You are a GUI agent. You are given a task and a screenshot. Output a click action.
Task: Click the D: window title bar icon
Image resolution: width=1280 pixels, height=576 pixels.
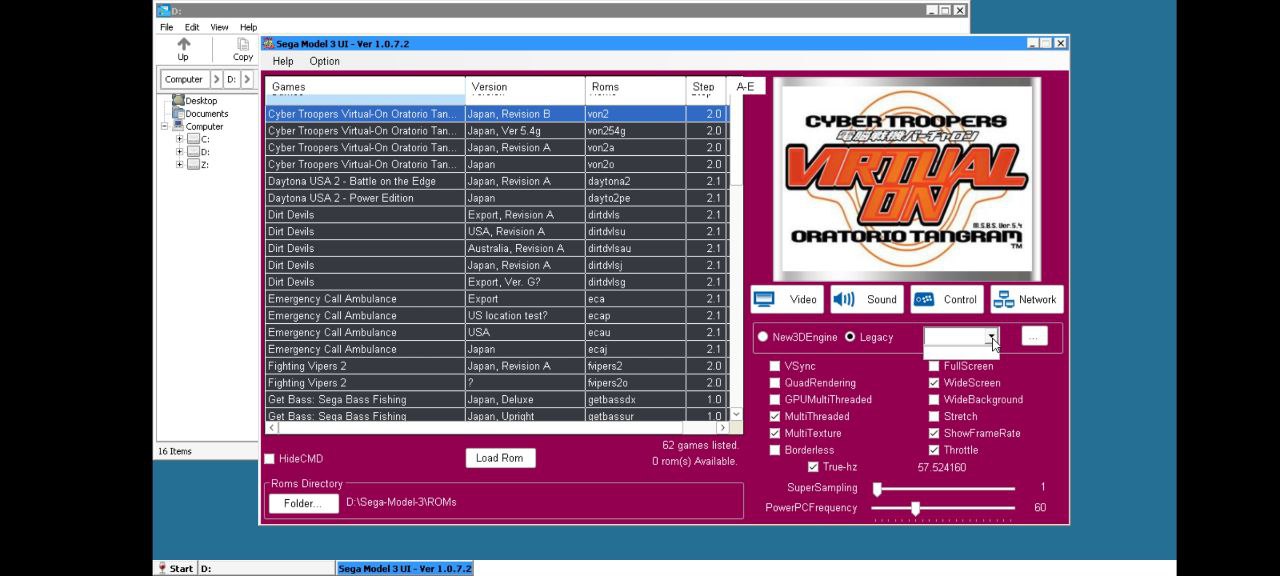163,11
